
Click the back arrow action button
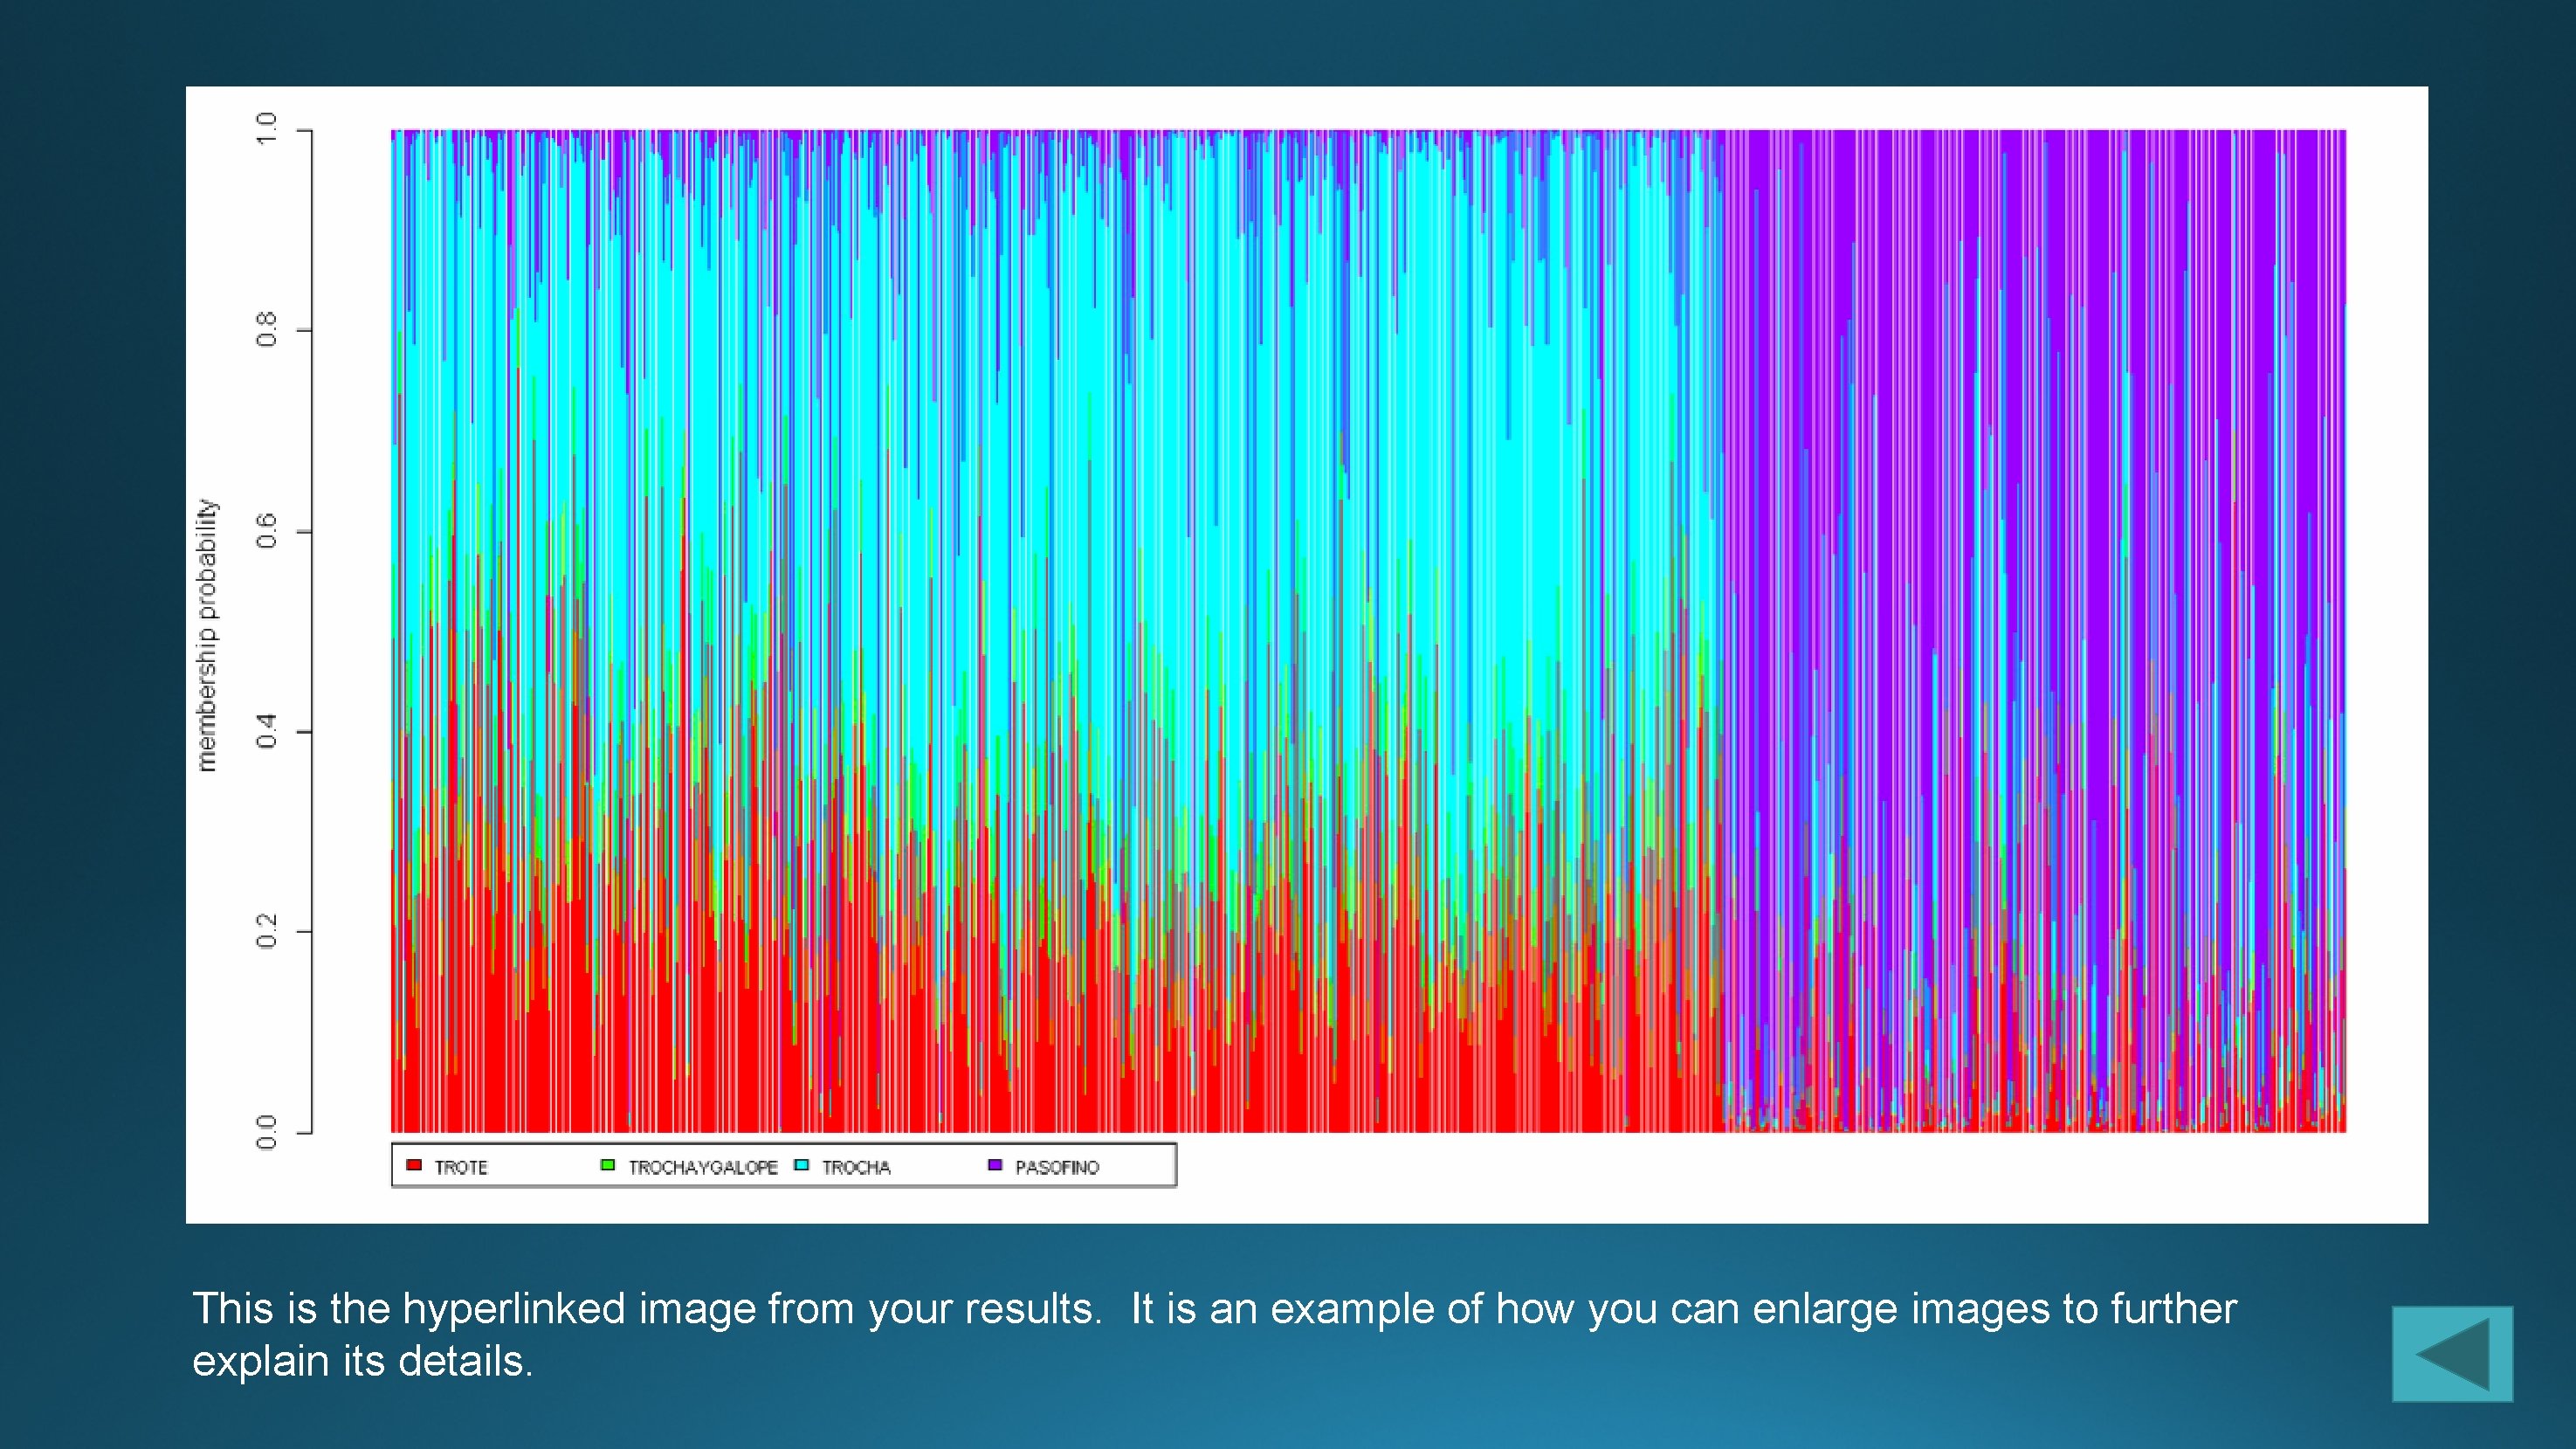coord(2451,1353)
